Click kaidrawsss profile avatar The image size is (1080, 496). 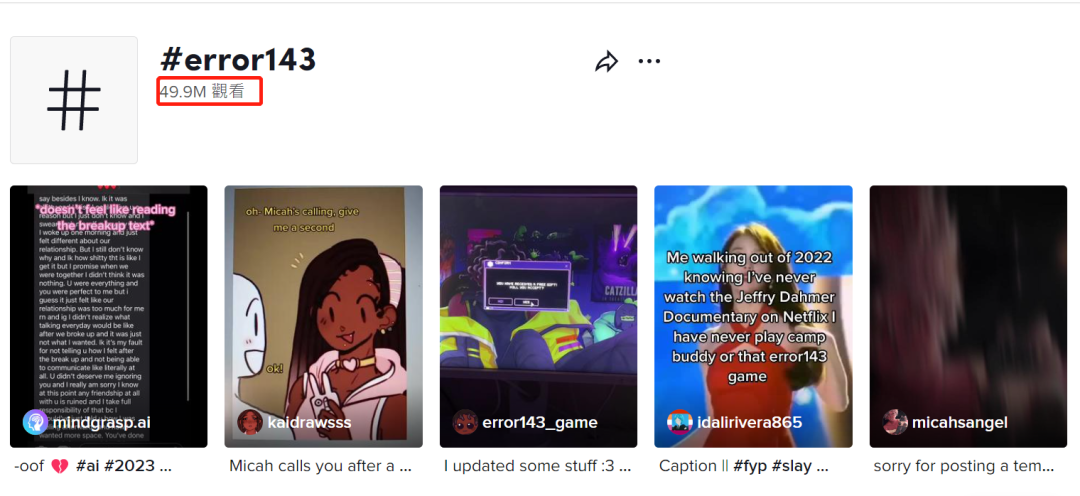(x=250, y=422)
